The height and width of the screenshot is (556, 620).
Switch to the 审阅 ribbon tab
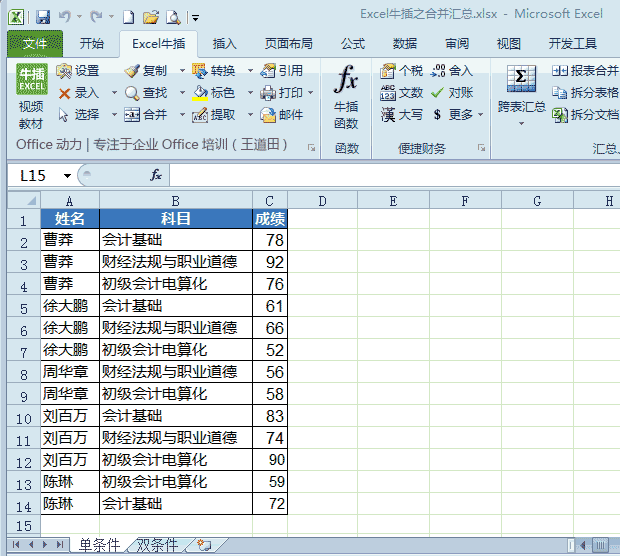point(457,43)
